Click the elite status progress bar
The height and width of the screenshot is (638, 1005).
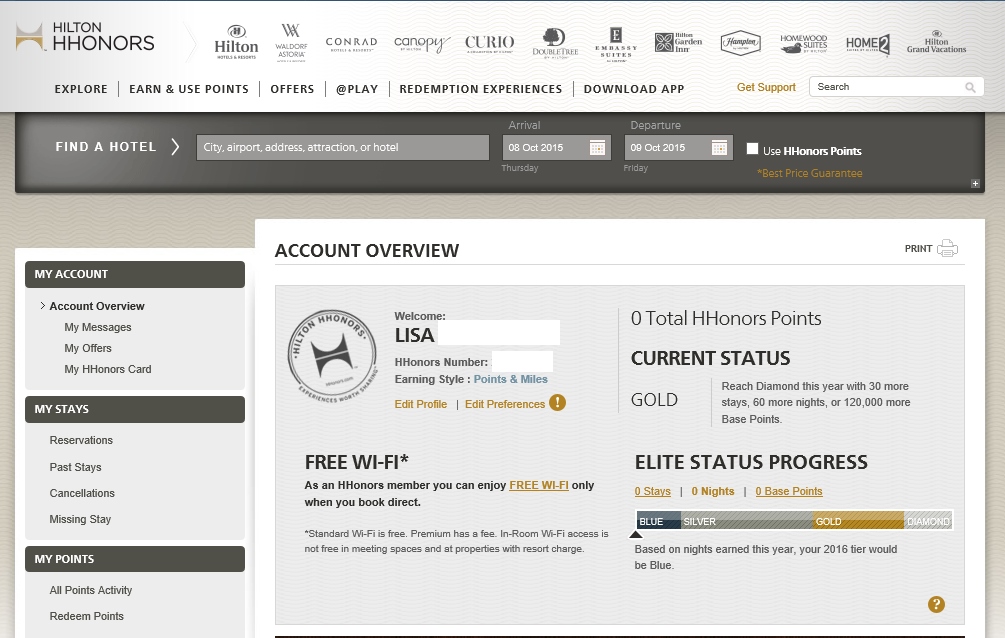(794, 521)
